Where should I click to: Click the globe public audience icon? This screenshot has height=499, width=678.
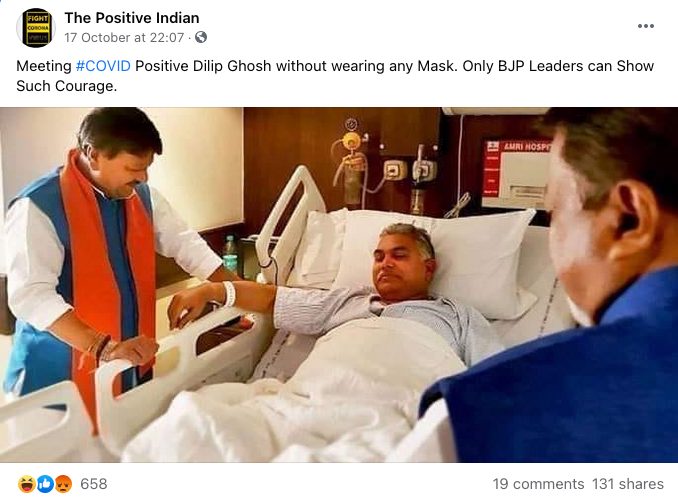(x=201, y=38)
